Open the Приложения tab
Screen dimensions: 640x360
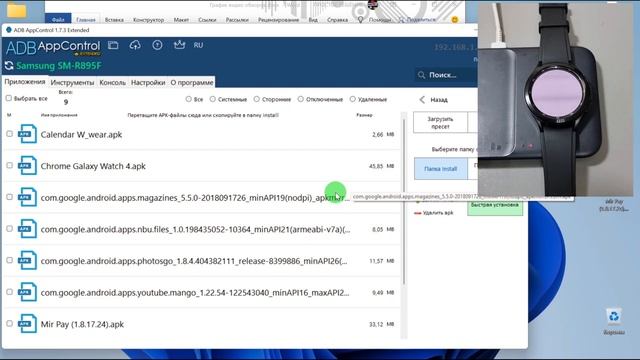coord(24,82)
